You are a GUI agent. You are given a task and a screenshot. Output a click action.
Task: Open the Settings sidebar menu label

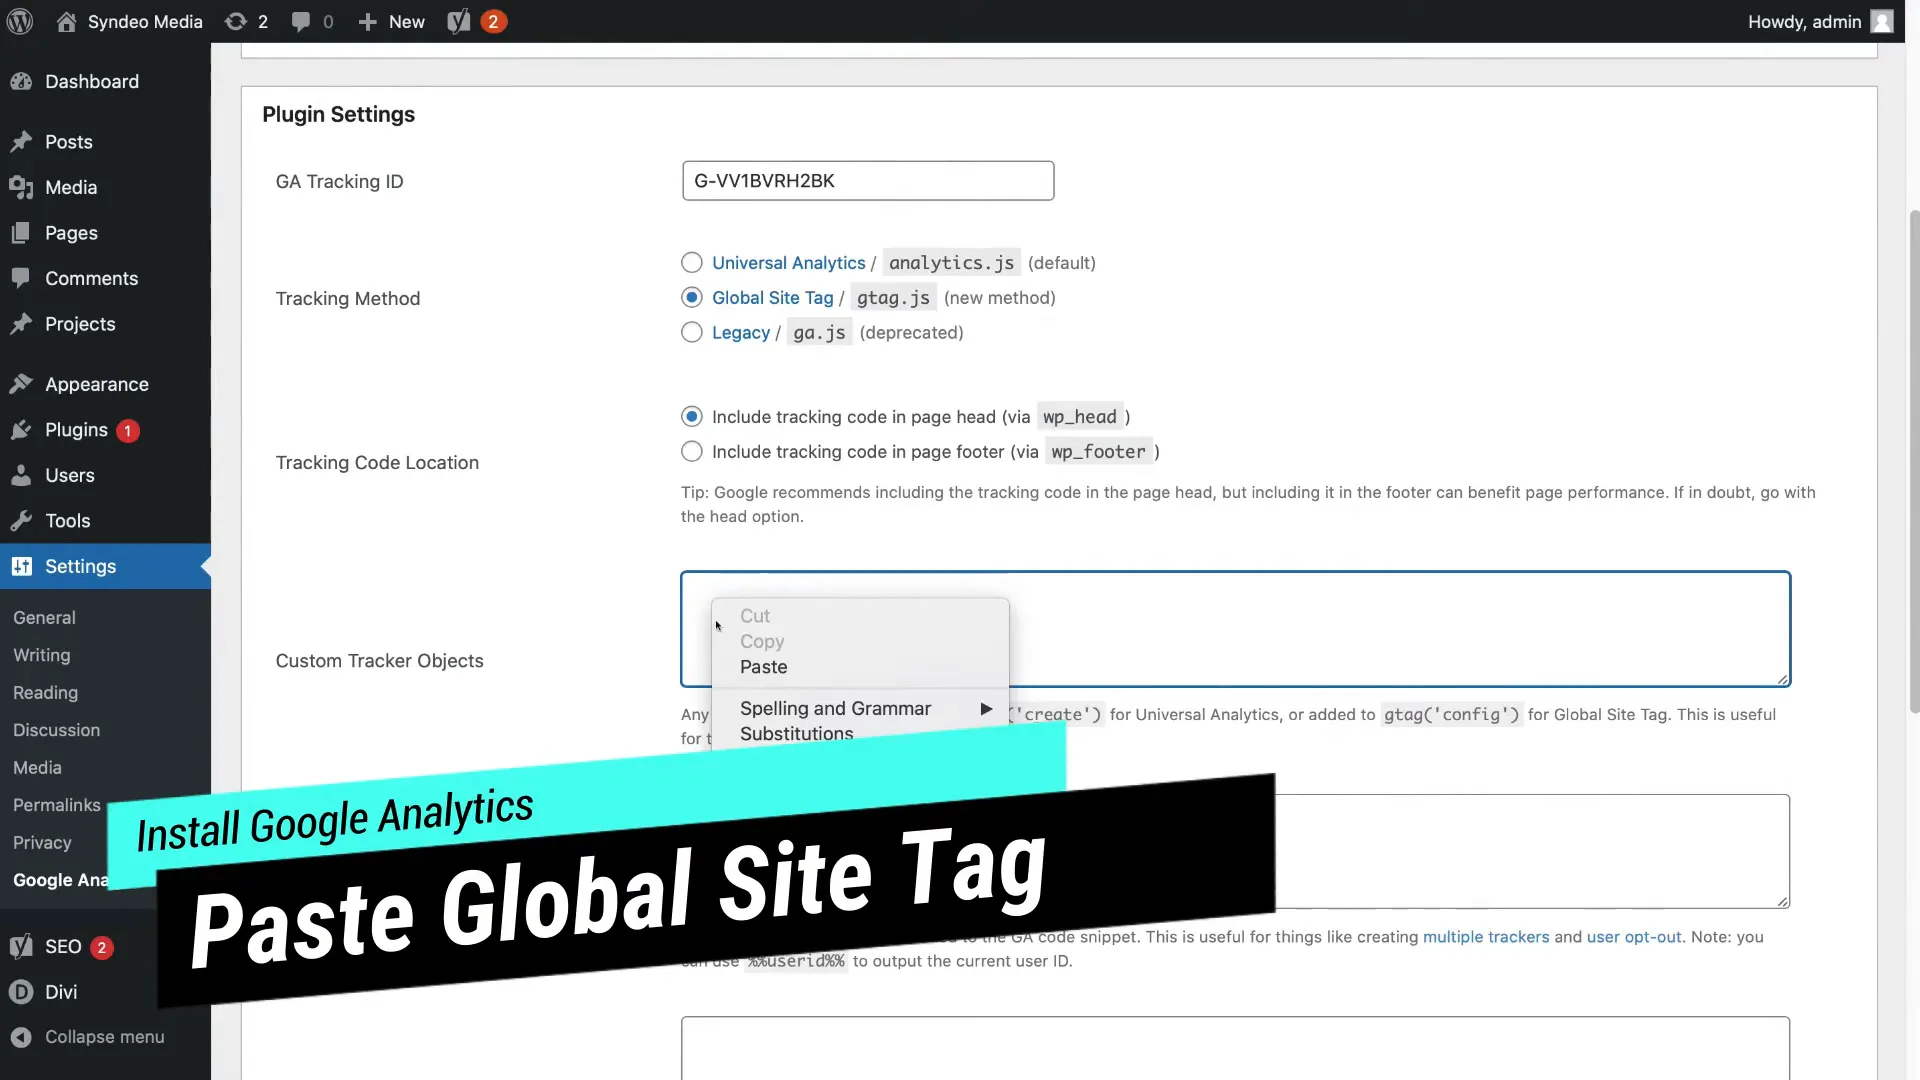pos(80,566)
